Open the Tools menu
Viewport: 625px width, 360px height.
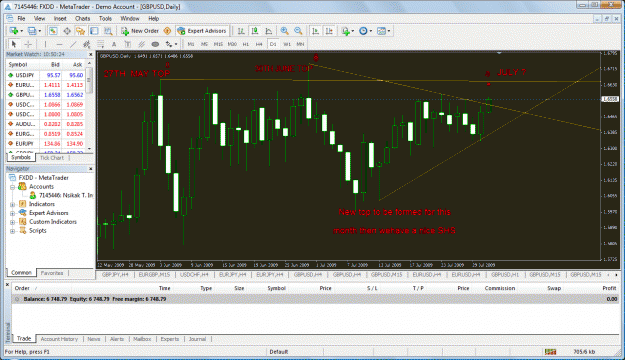105,18
